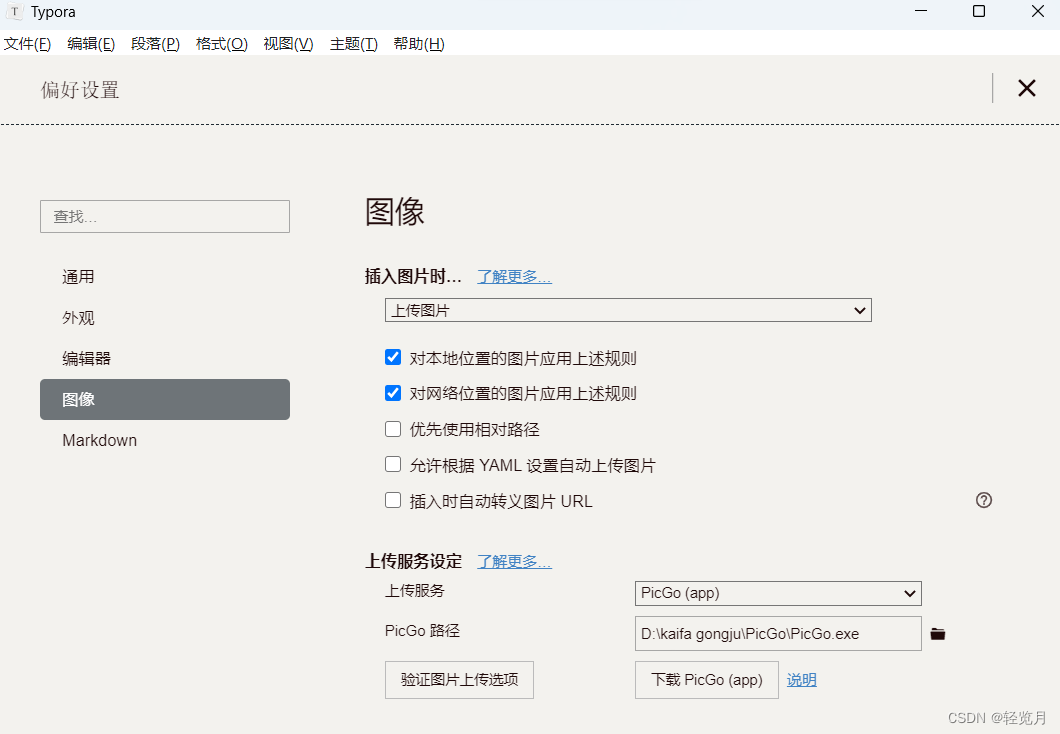The width and height of the screenshot is (1060, 734).
Task: Close the preferences panel with the X icon
Action: 1026,88
